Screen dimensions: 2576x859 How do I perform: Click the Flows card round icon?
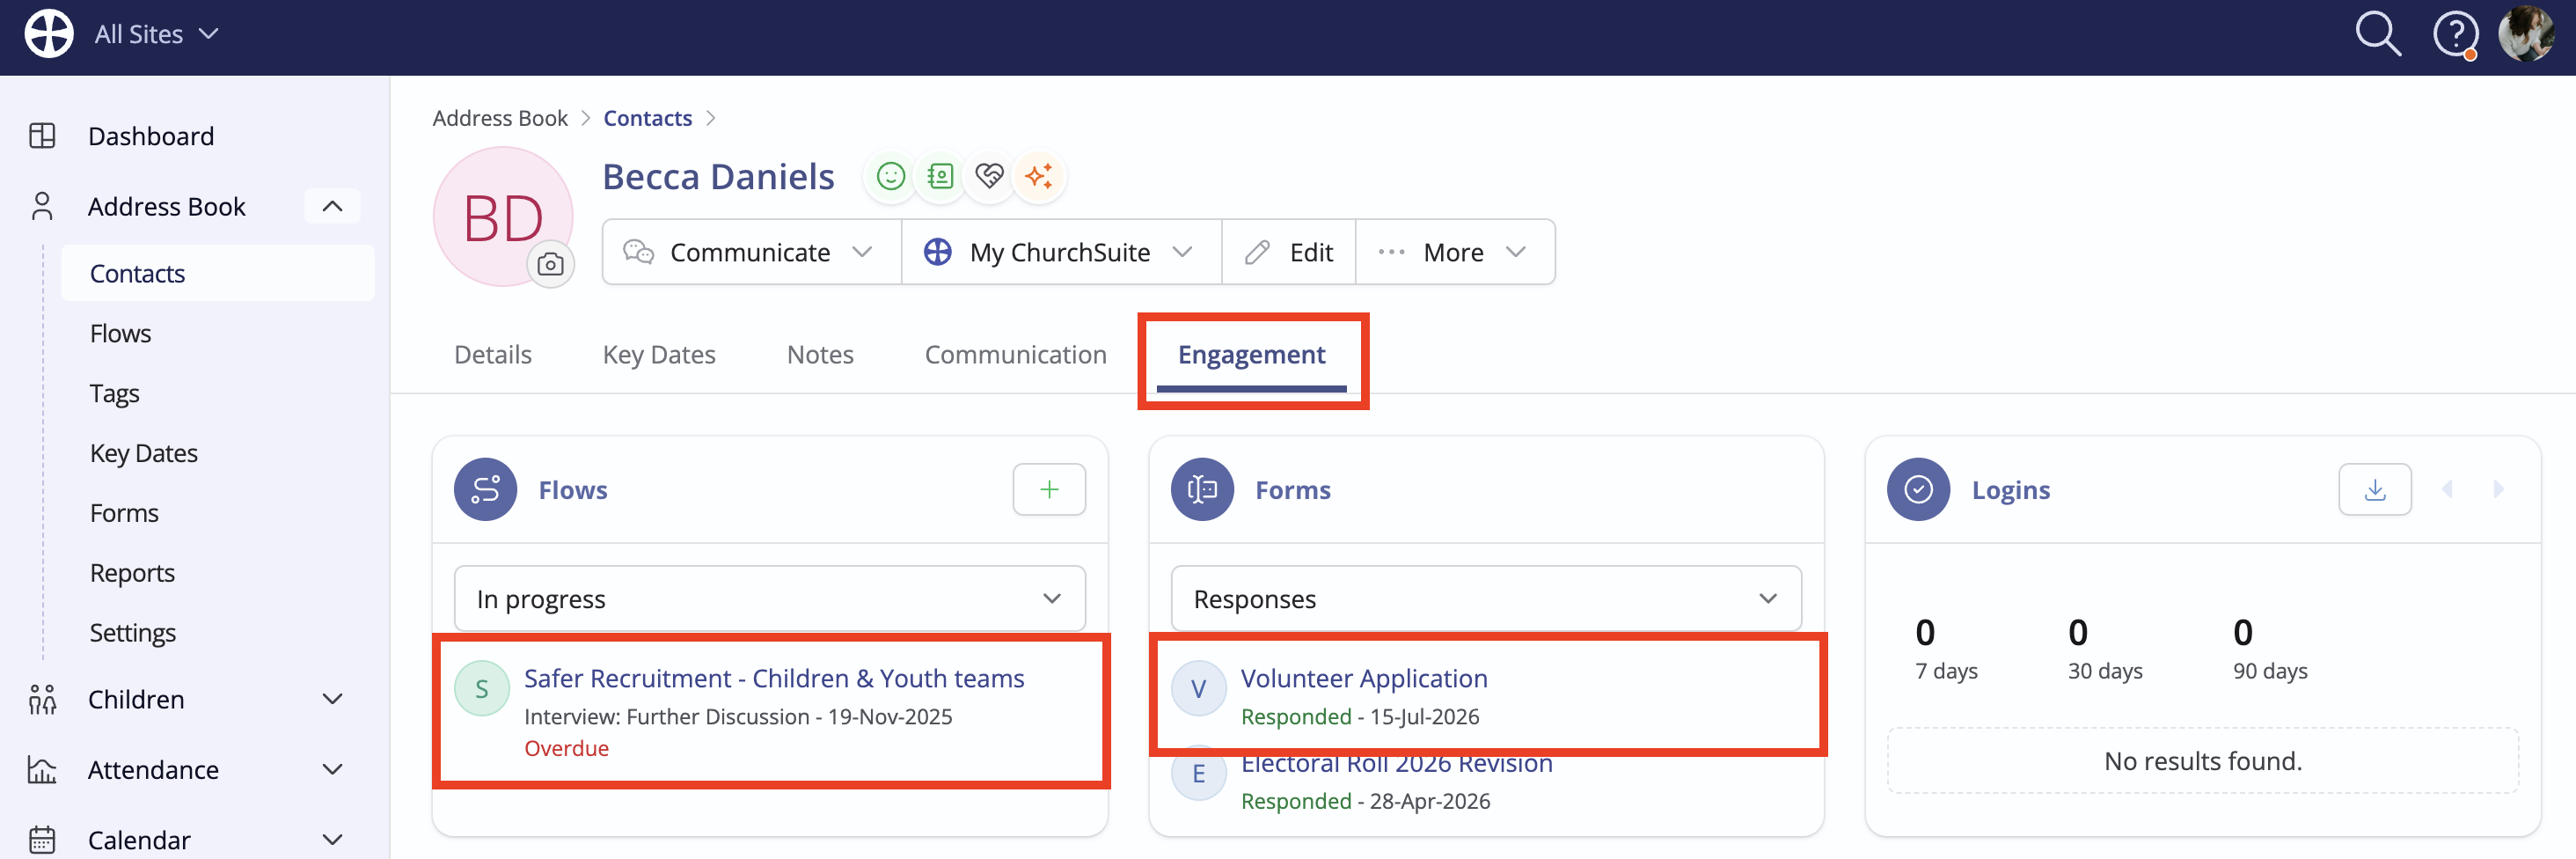(x=485, y=489)
